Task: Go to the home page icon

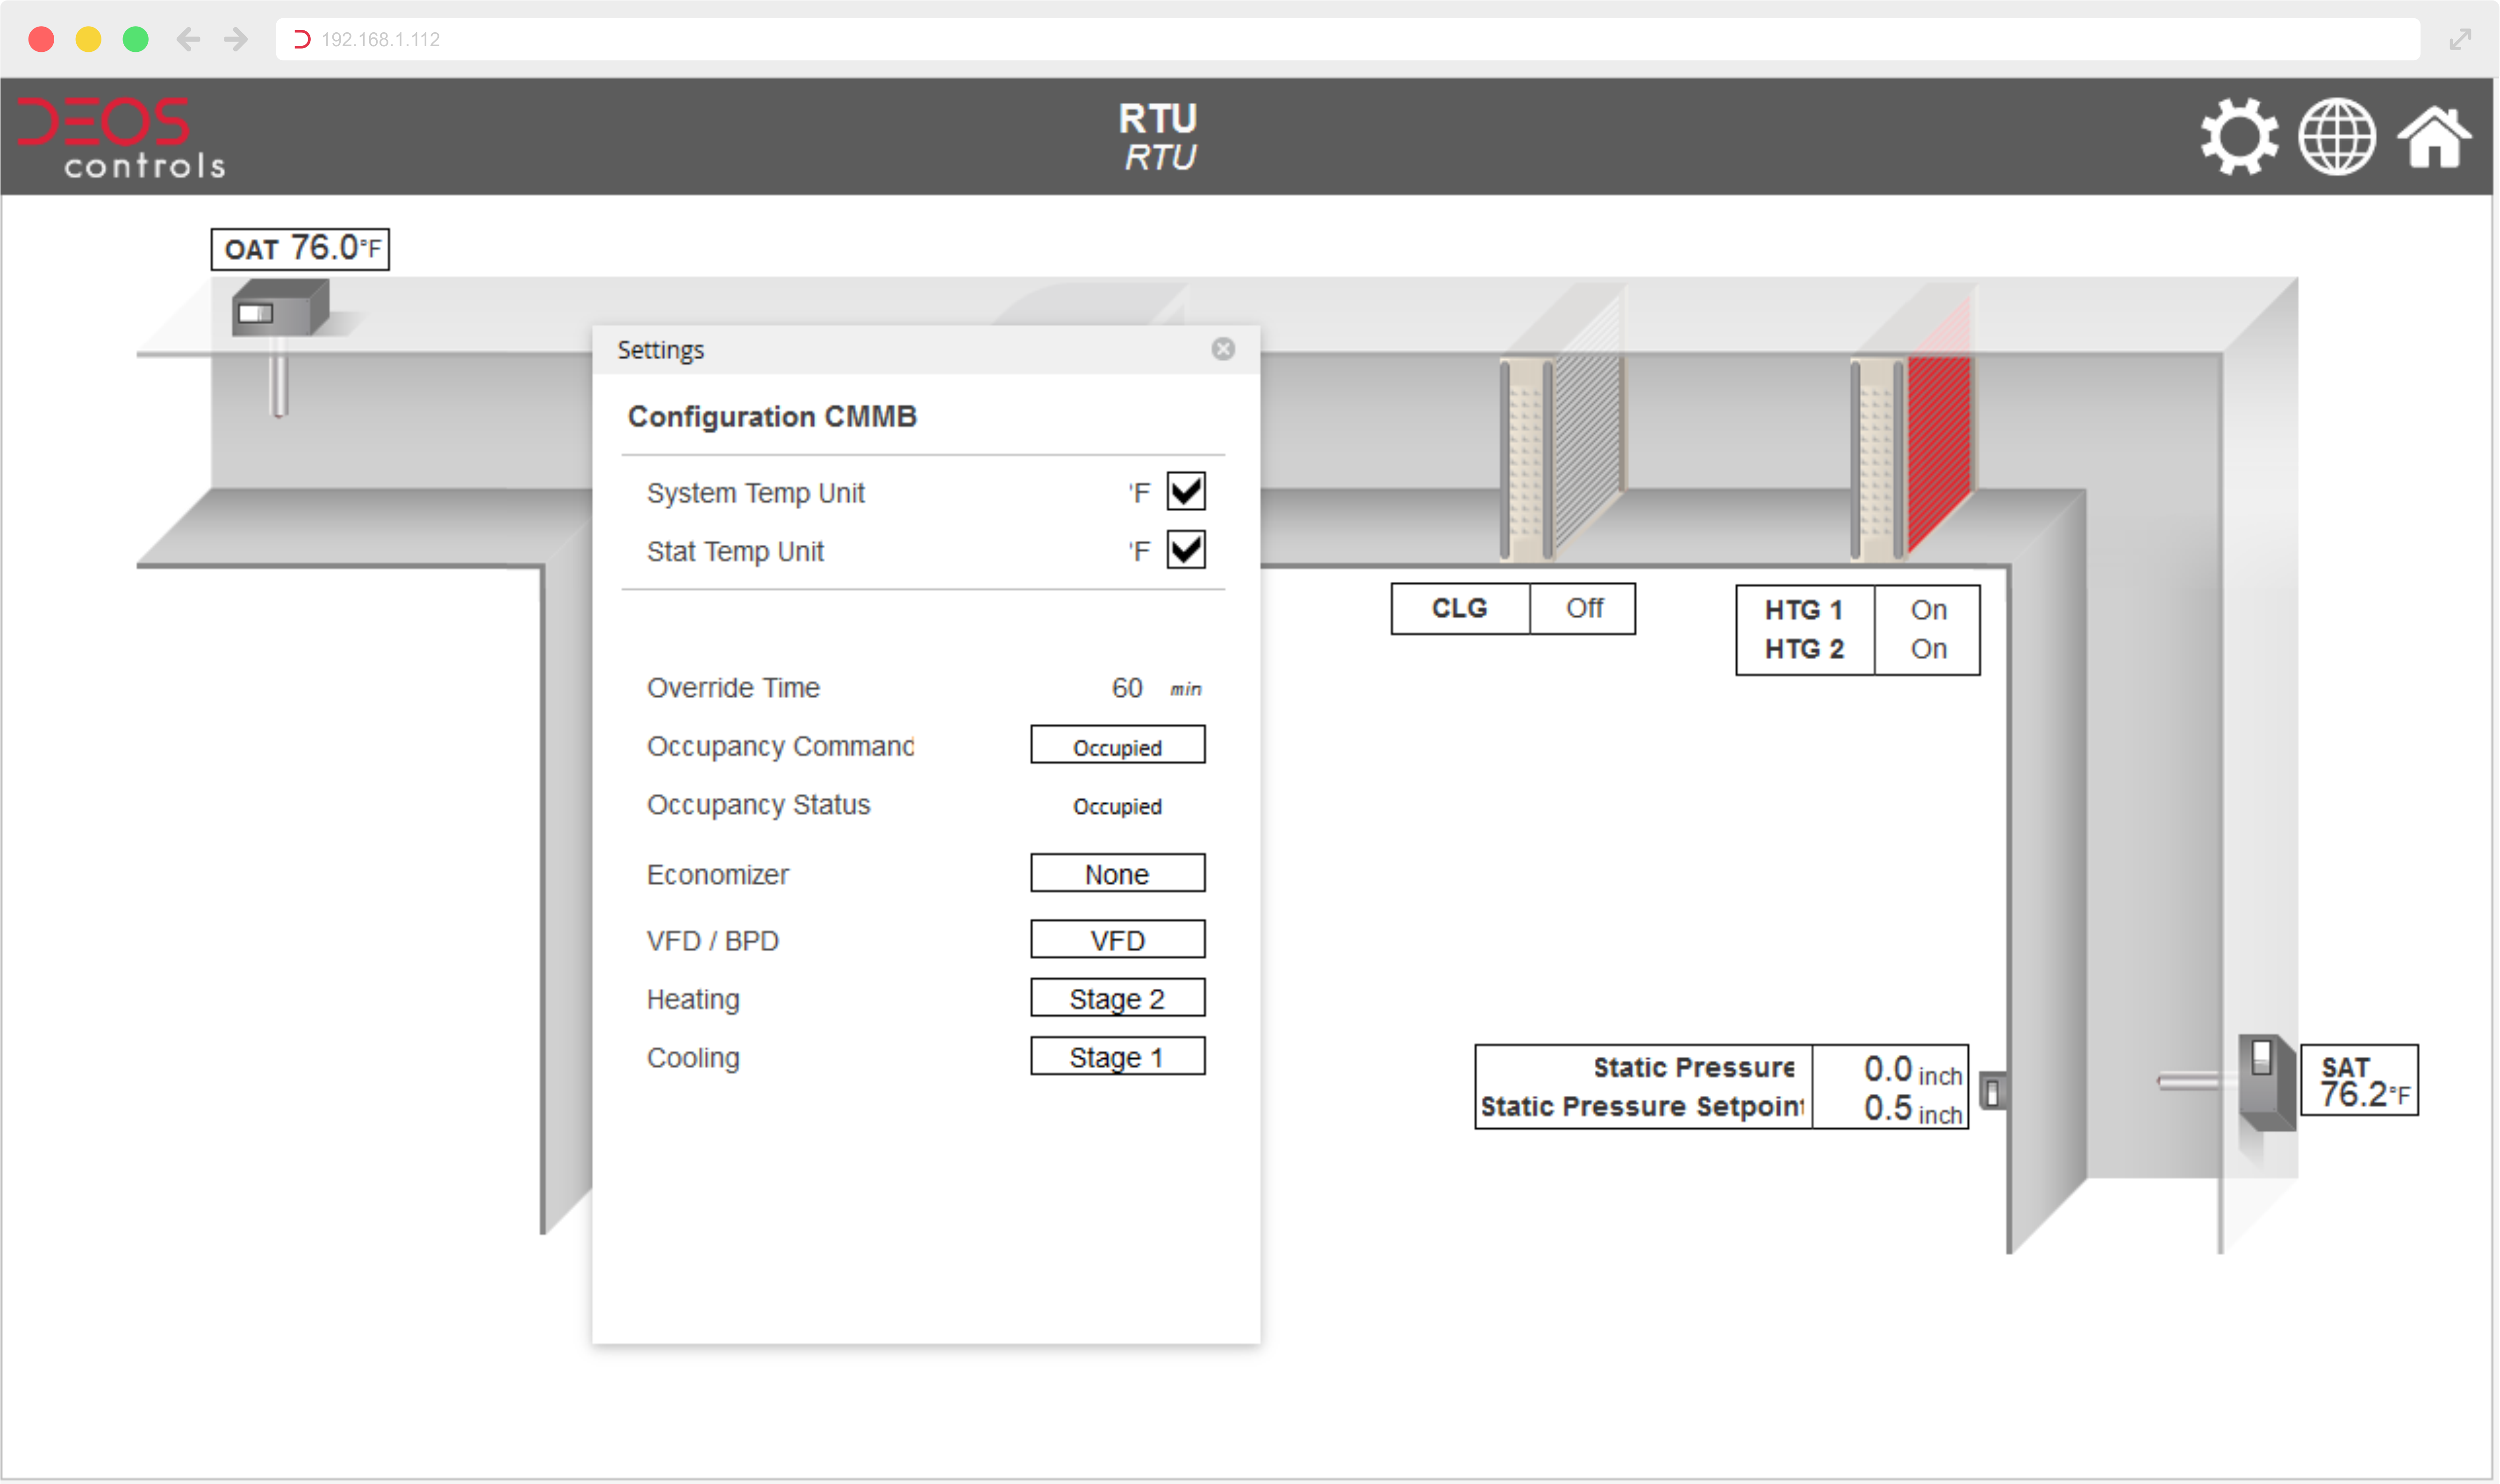Action: 2433,137
